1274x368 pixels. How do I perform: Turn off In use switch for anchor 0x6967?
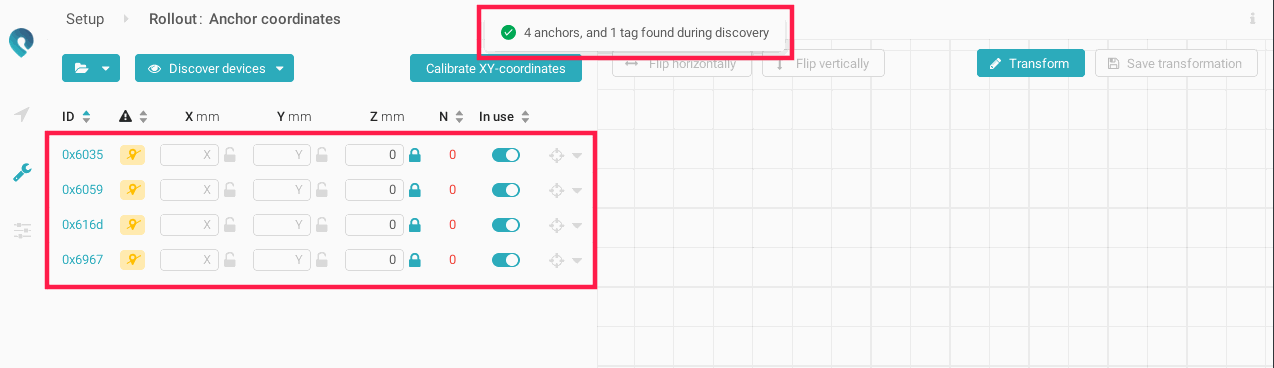(506, 260)
